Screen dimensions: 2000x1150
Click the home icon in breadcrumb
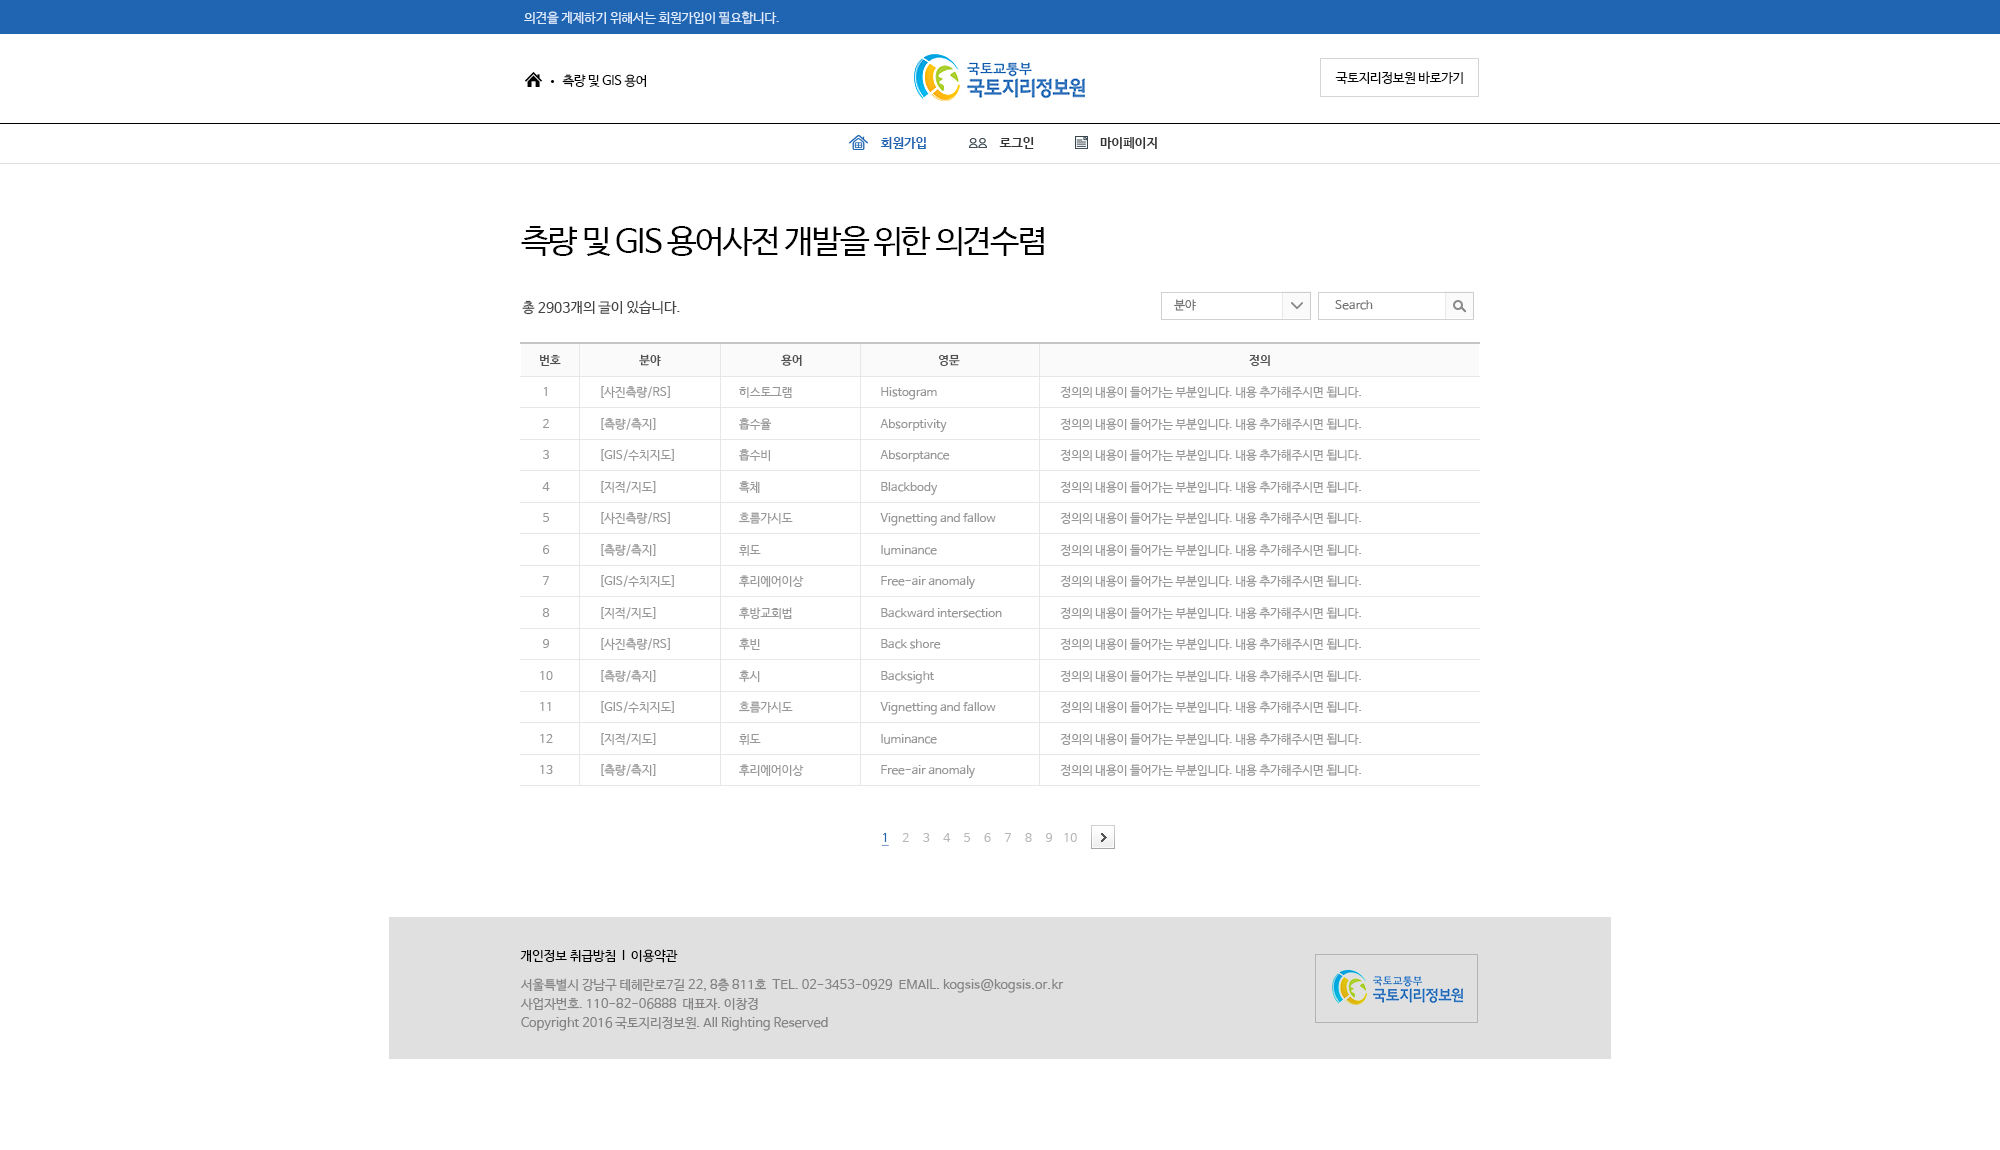coord(533,80)
